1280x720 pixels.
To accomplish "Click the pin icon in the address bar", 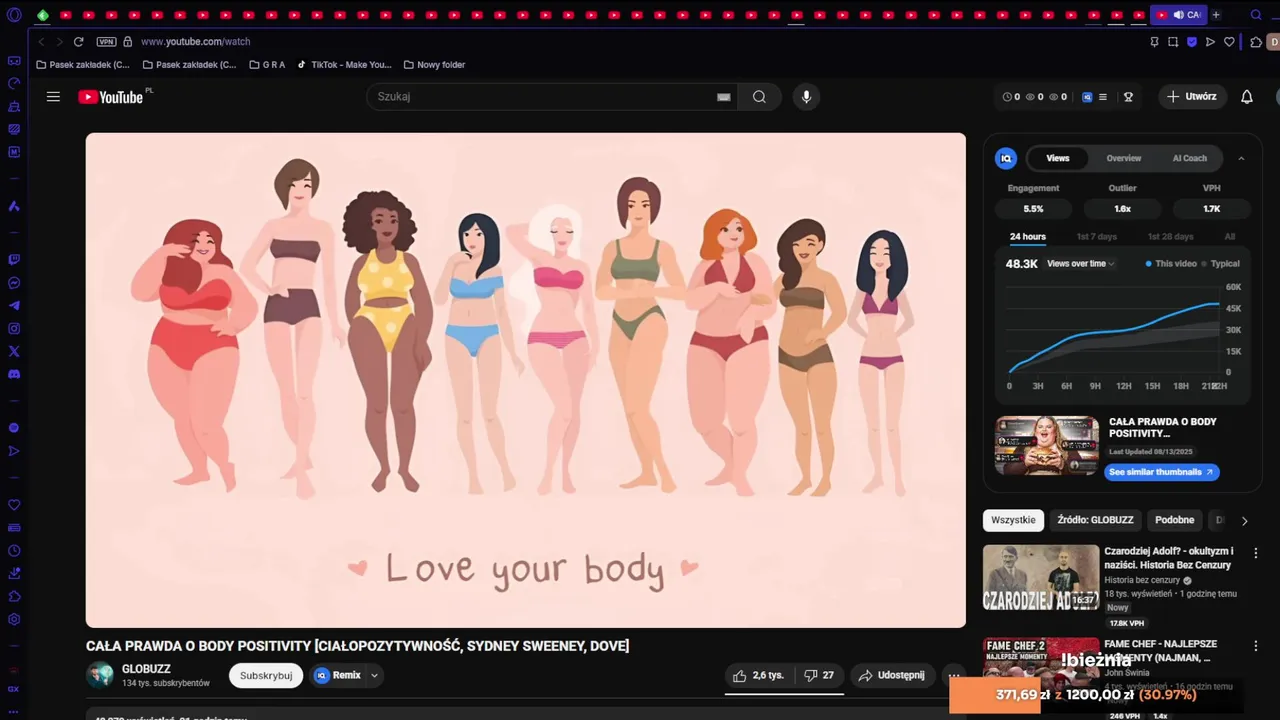I will (x=1154, y=42).
